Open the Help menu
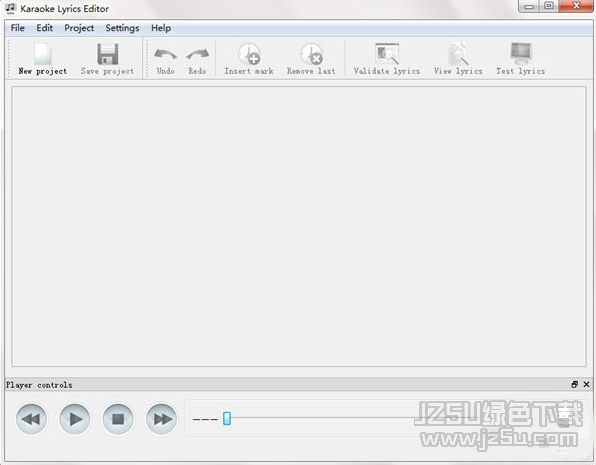This screenshot has height=465, width=596. pyautogui.click(x=161, y=28)
